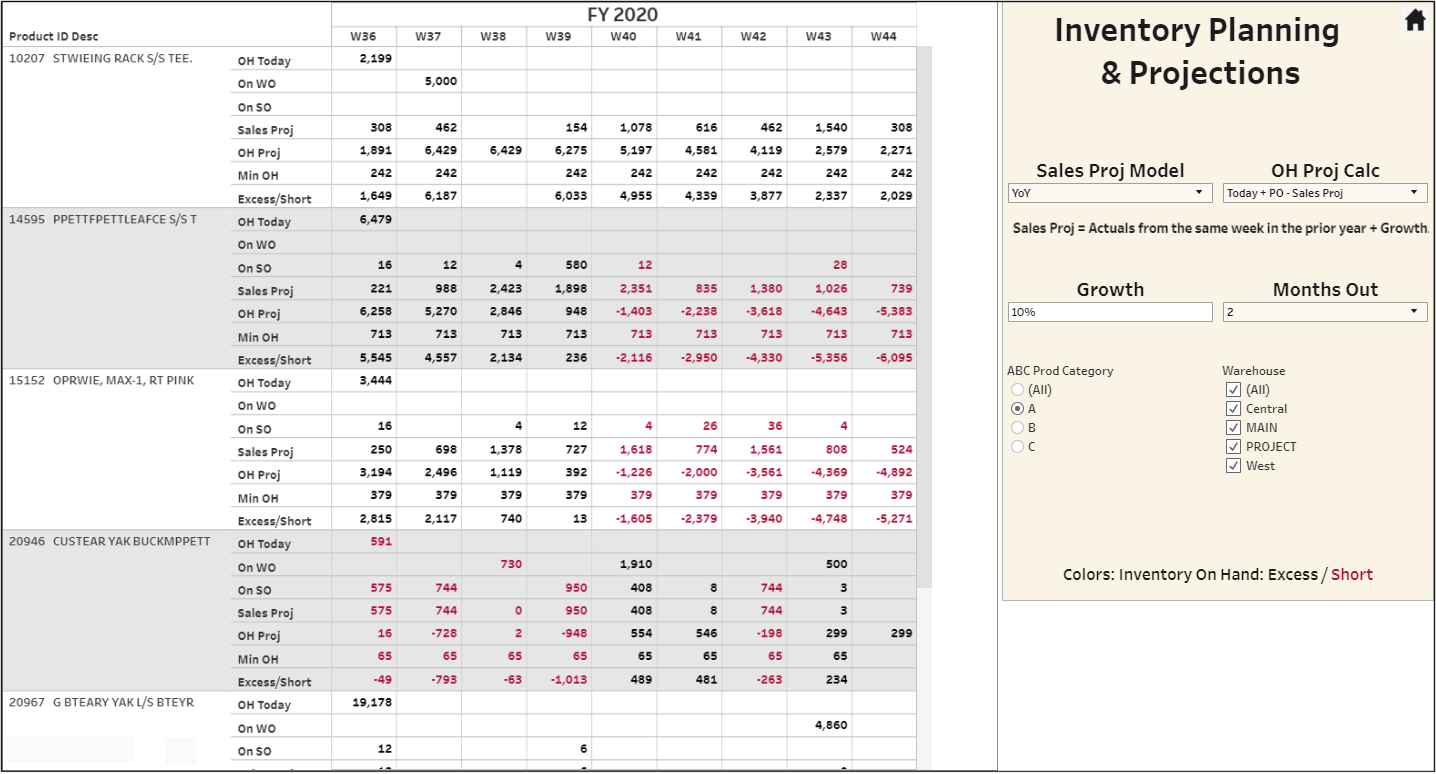Toggle the West warehouse checkbox

click(x=1234, y=466)
